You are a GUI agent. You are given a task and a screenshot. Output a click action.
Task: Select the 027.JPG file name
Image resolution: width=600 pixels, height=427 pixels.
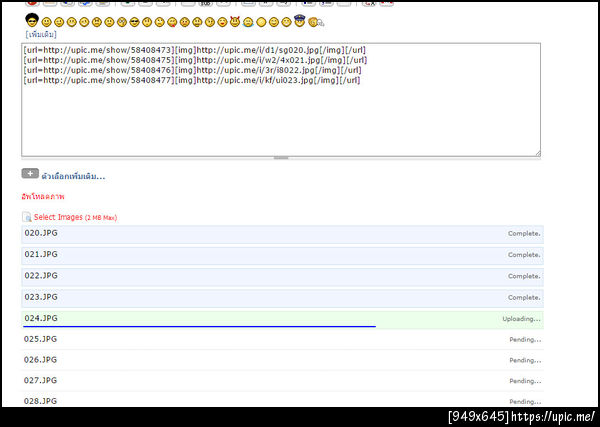pos(40,381)
